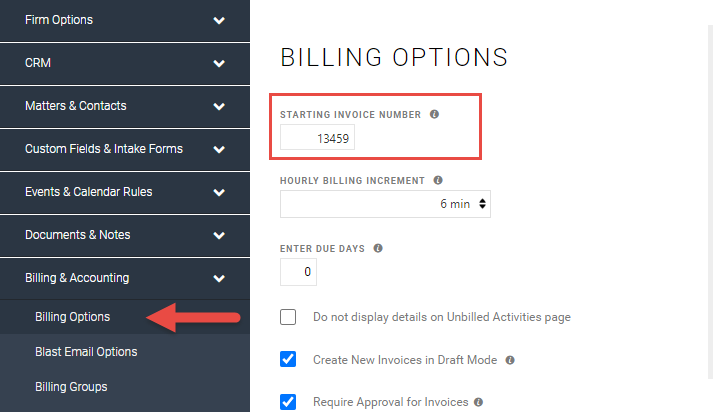Screen dimensions: 713x412
Task: Go to Blast Email Options
Action: 86,352
